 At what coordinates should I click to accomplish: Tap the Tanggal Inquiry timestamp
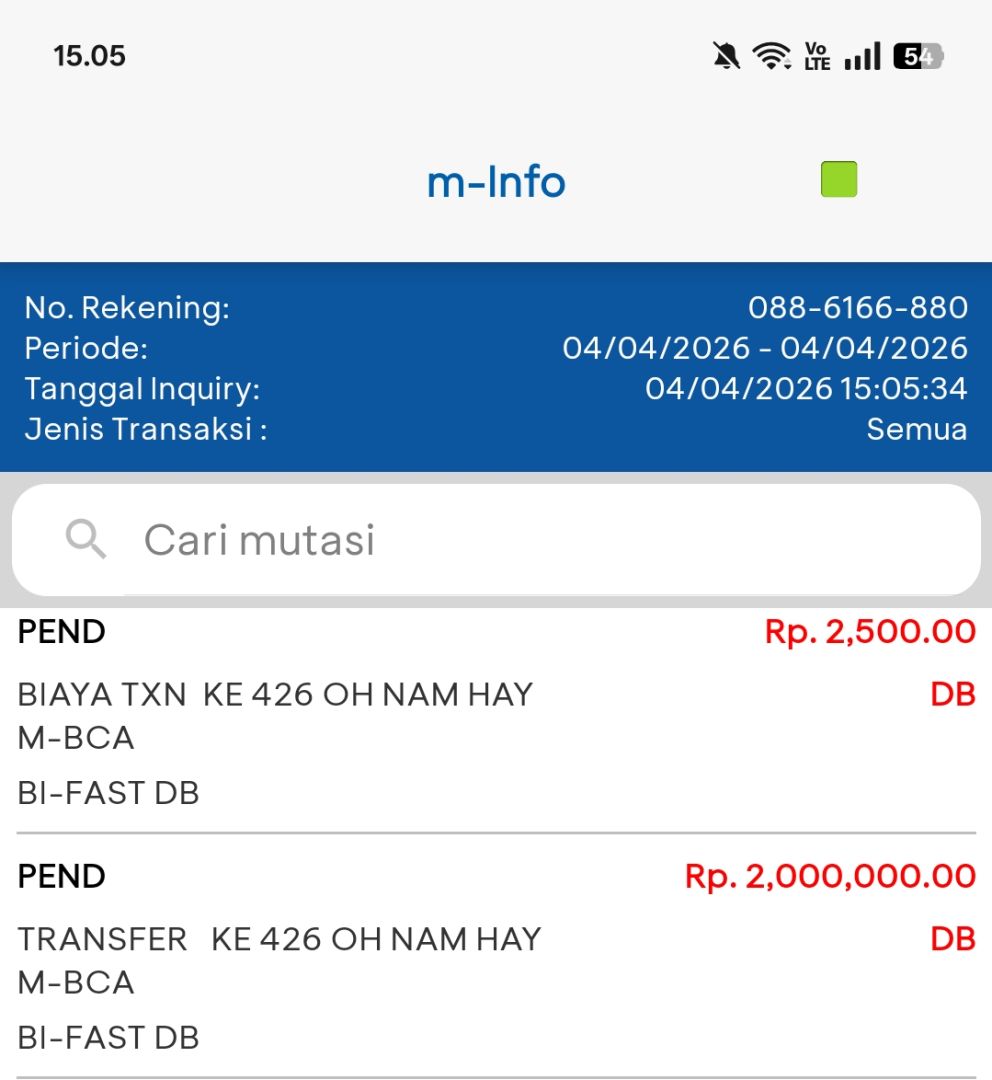[x=806, y=388]
